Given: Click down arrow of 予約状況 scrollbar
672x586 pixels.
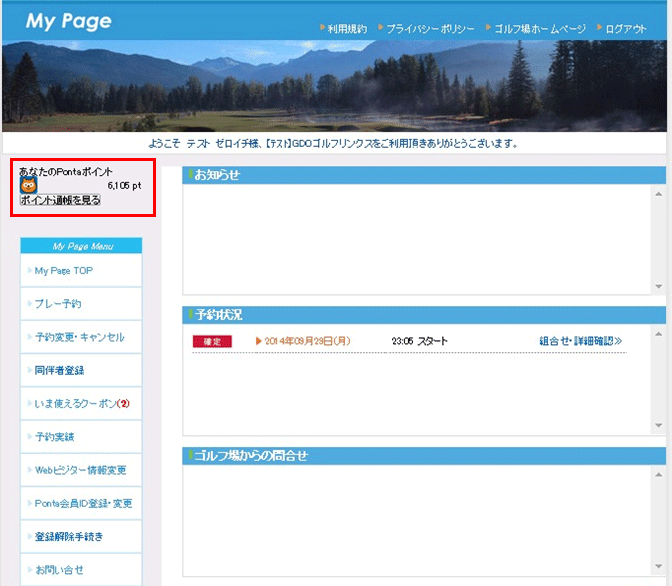Looking at the screenshot, I should (x=659, y=425).
